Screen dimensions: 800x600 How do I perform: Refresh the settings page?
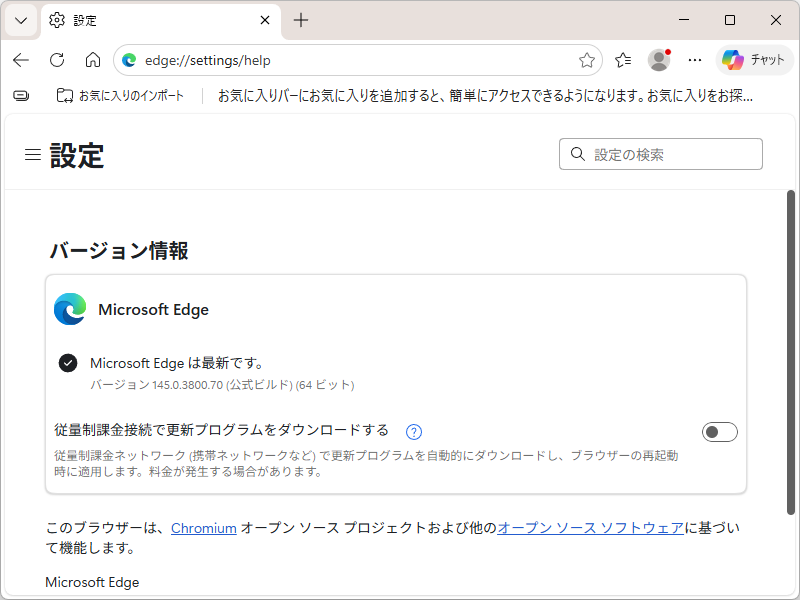57,60
